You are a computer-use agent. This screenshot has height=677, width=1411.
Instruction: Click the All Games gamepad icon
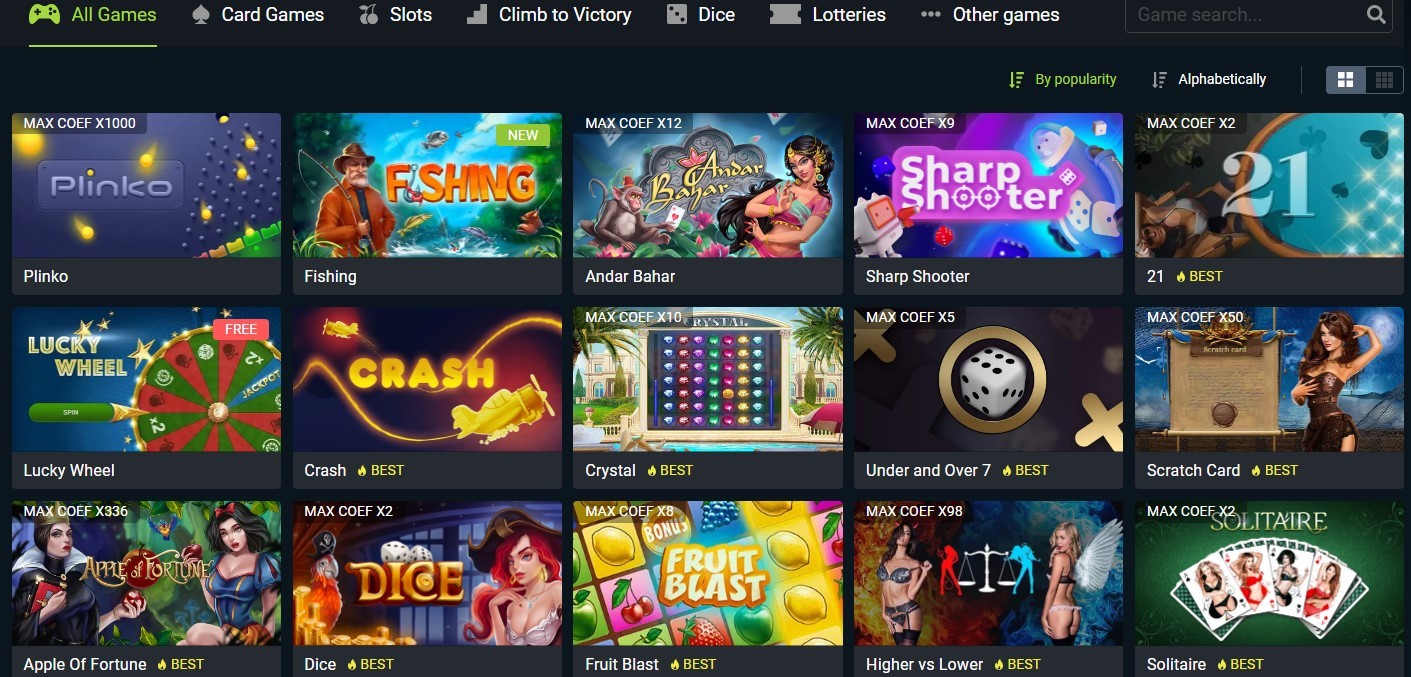44,14
